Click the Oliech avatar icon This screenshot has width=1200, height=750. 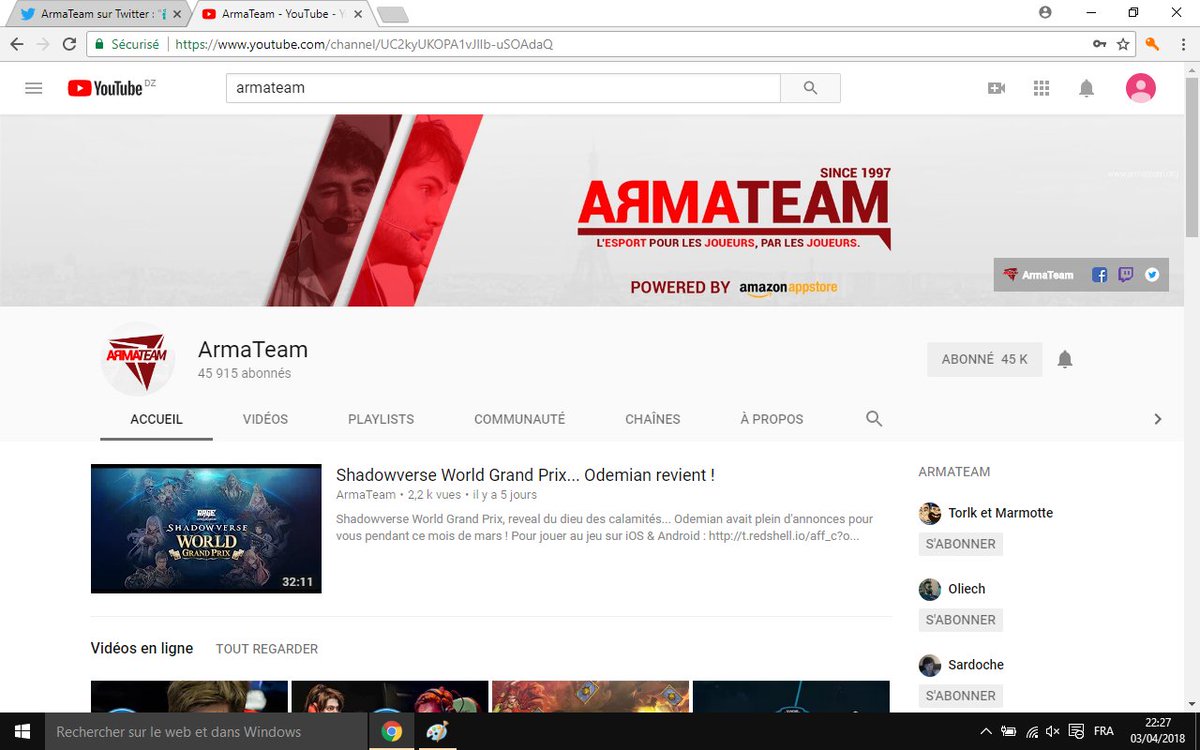pyautogui.click(x=930, y=589)
